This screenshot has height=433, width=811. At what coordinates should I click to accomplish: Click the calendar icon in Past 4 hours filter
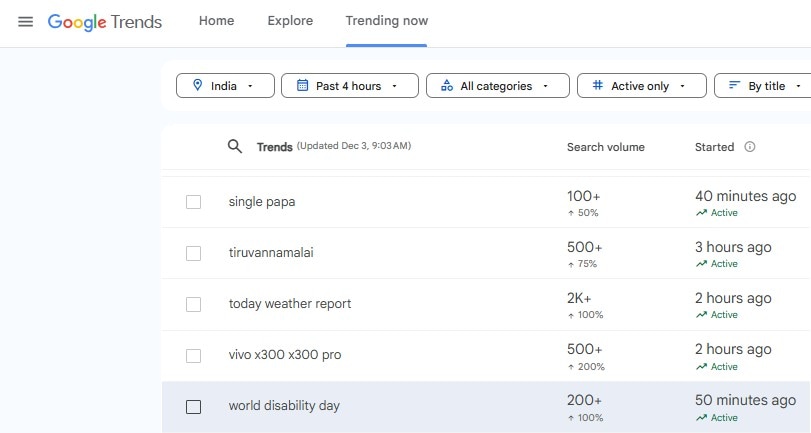click(302, 86)
